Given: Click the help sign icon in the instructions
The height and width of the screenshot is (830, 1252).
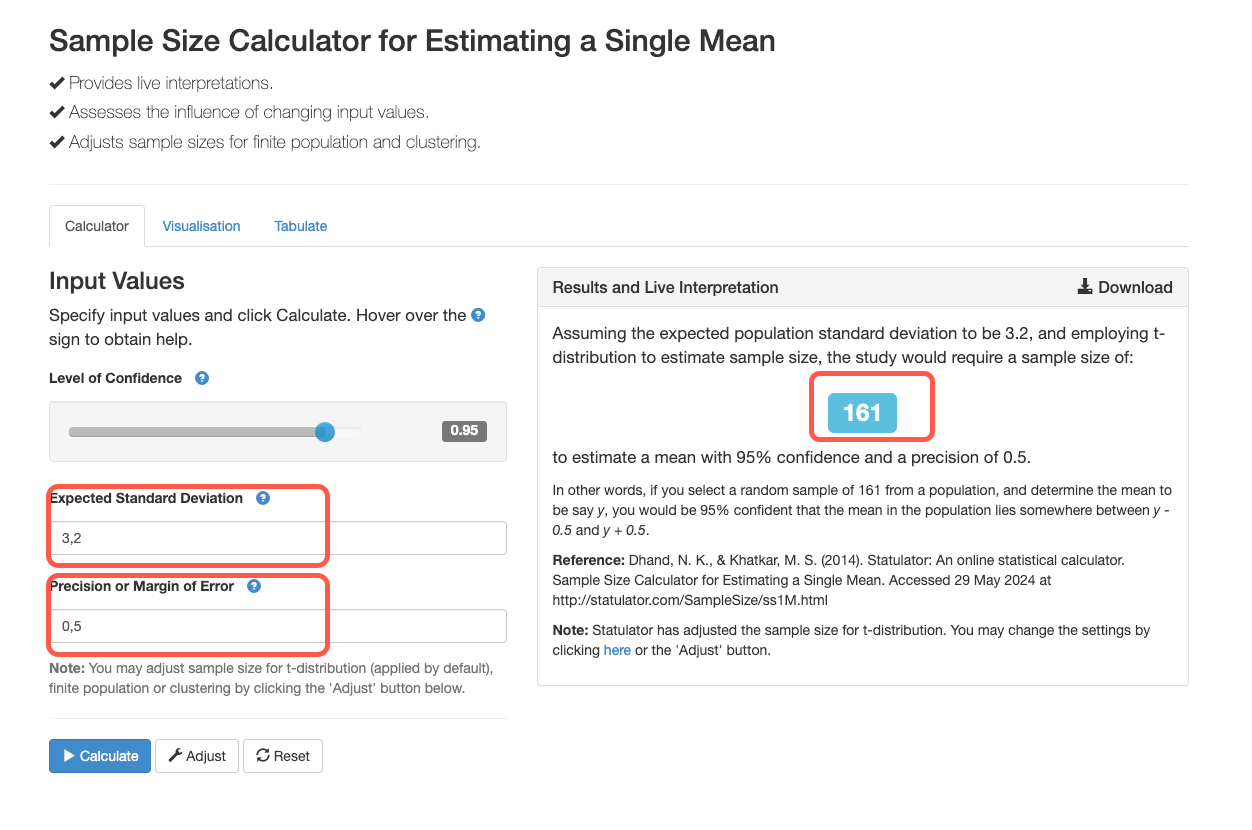Looking at the screenshot, I should click(x=478, y=315).
